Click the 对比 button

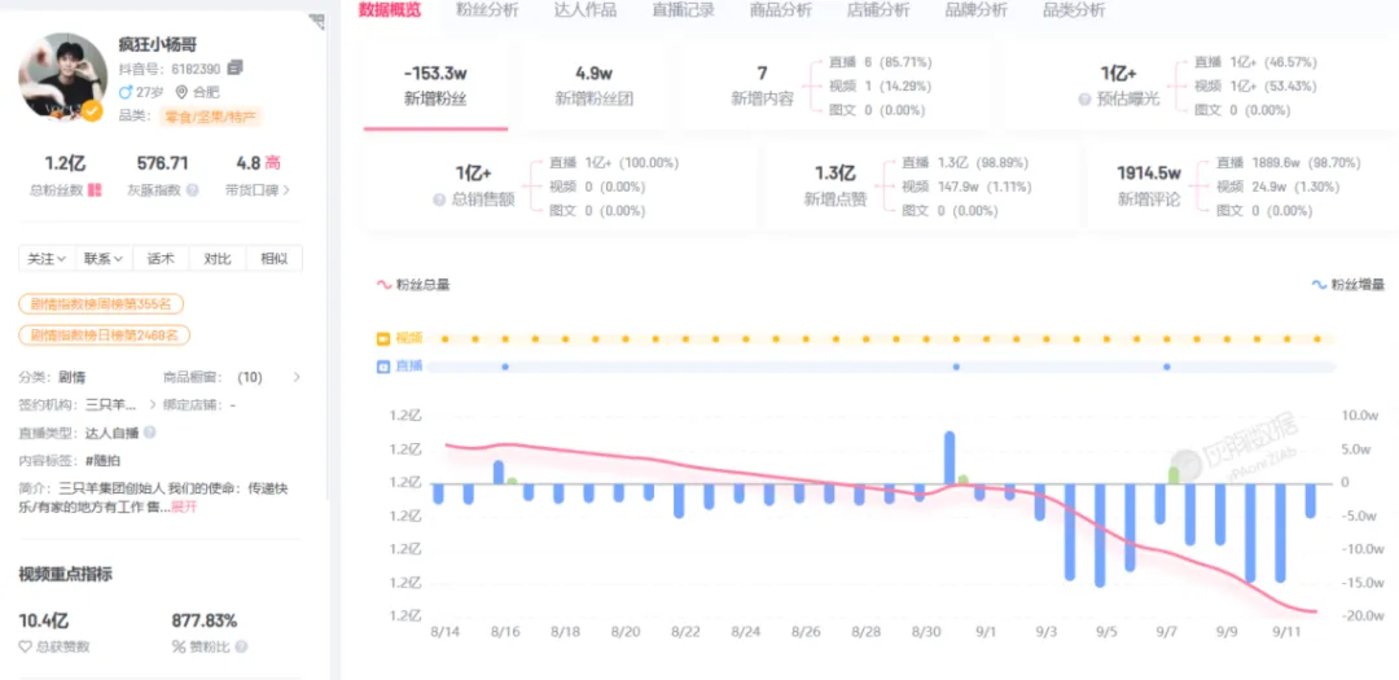(218, 258)
